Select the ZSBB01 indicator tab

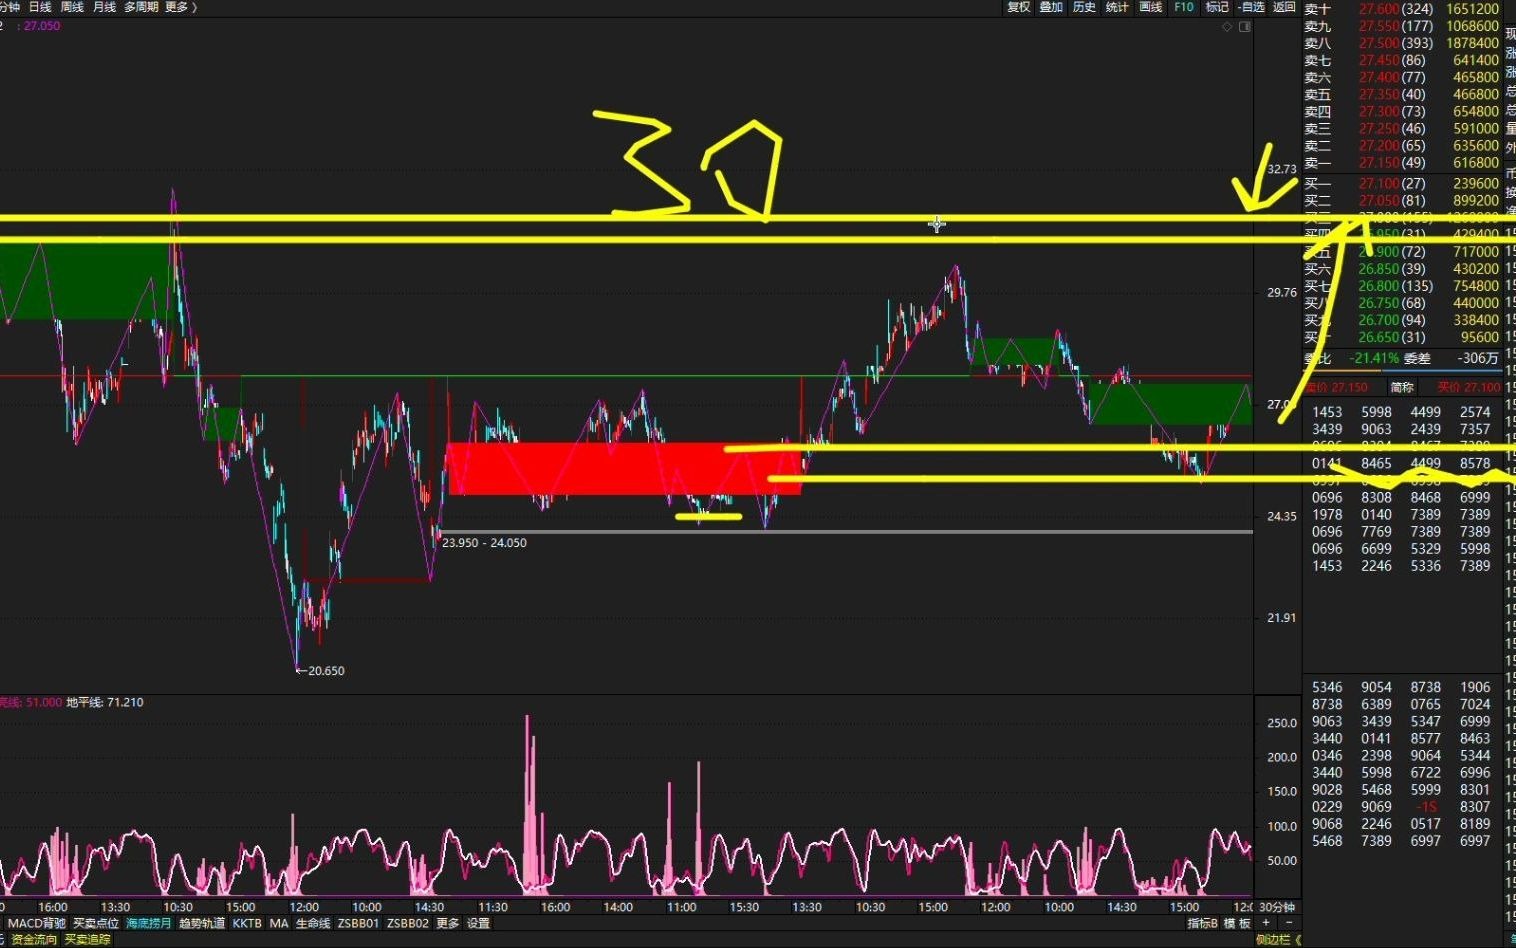coord(358,923)
